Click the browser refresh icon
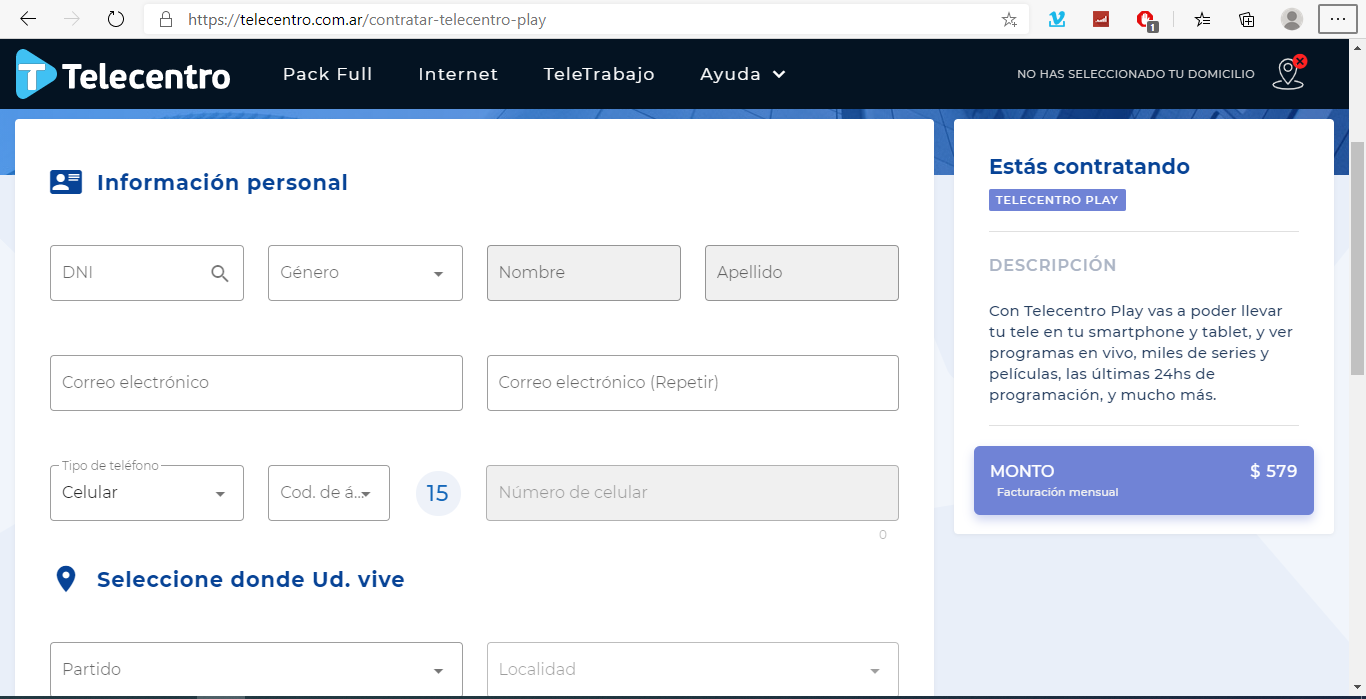 116,19
